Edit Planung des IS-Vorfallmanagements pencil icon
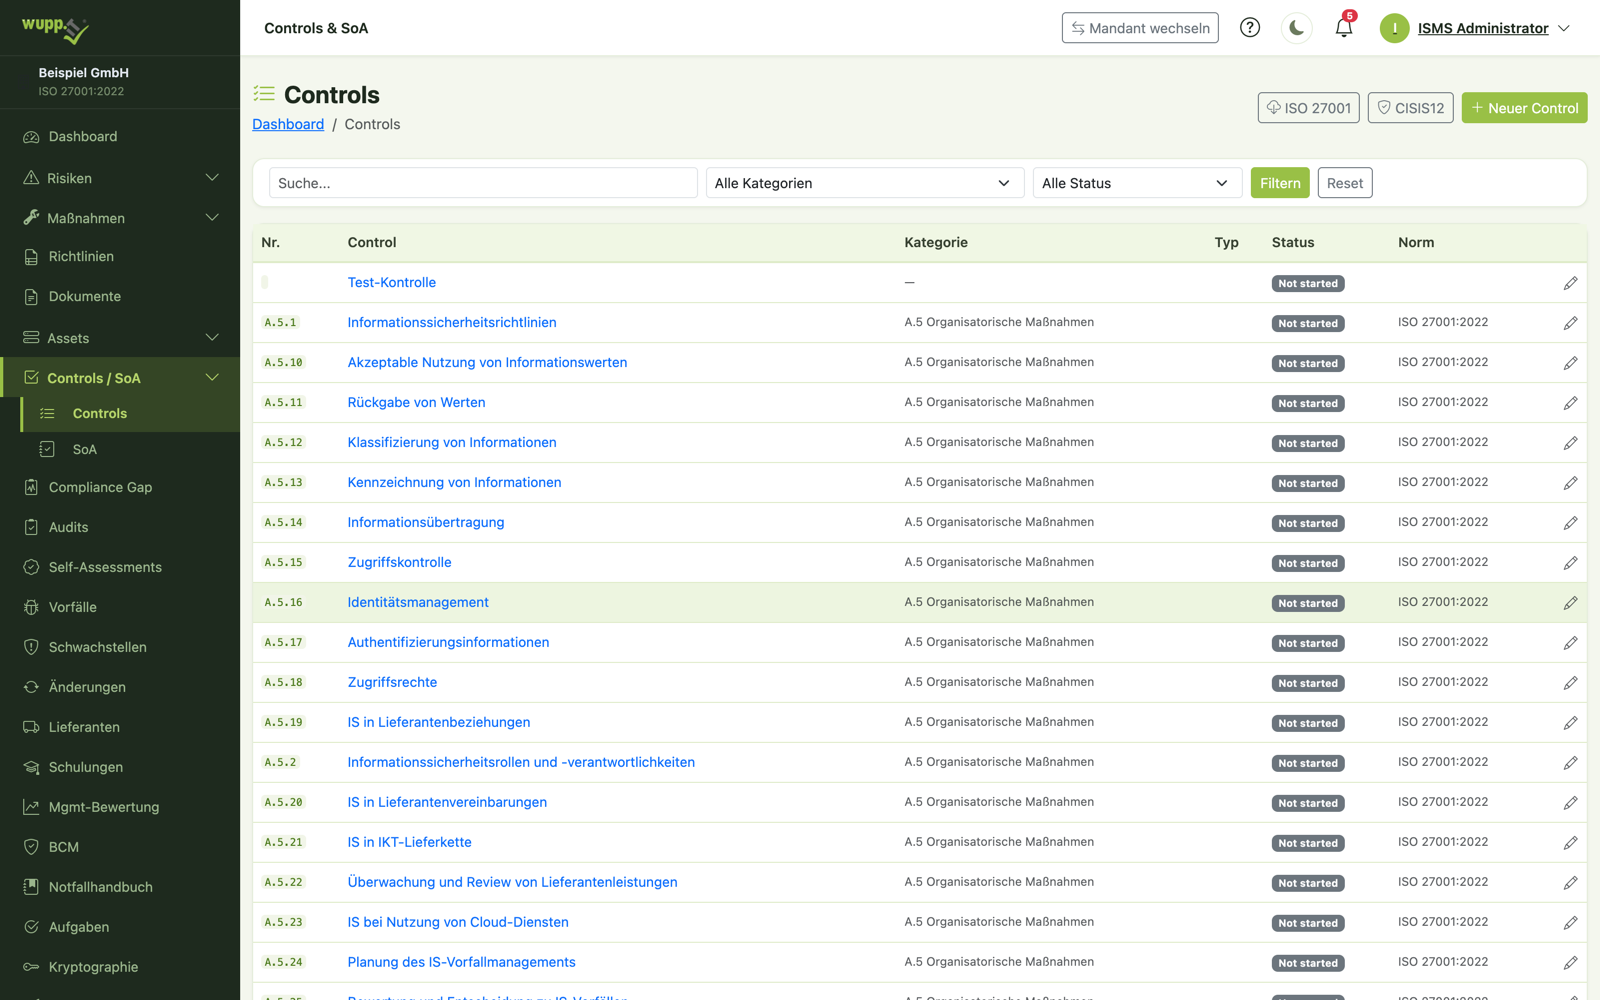1600x1000 pixels. point(1570,963)
